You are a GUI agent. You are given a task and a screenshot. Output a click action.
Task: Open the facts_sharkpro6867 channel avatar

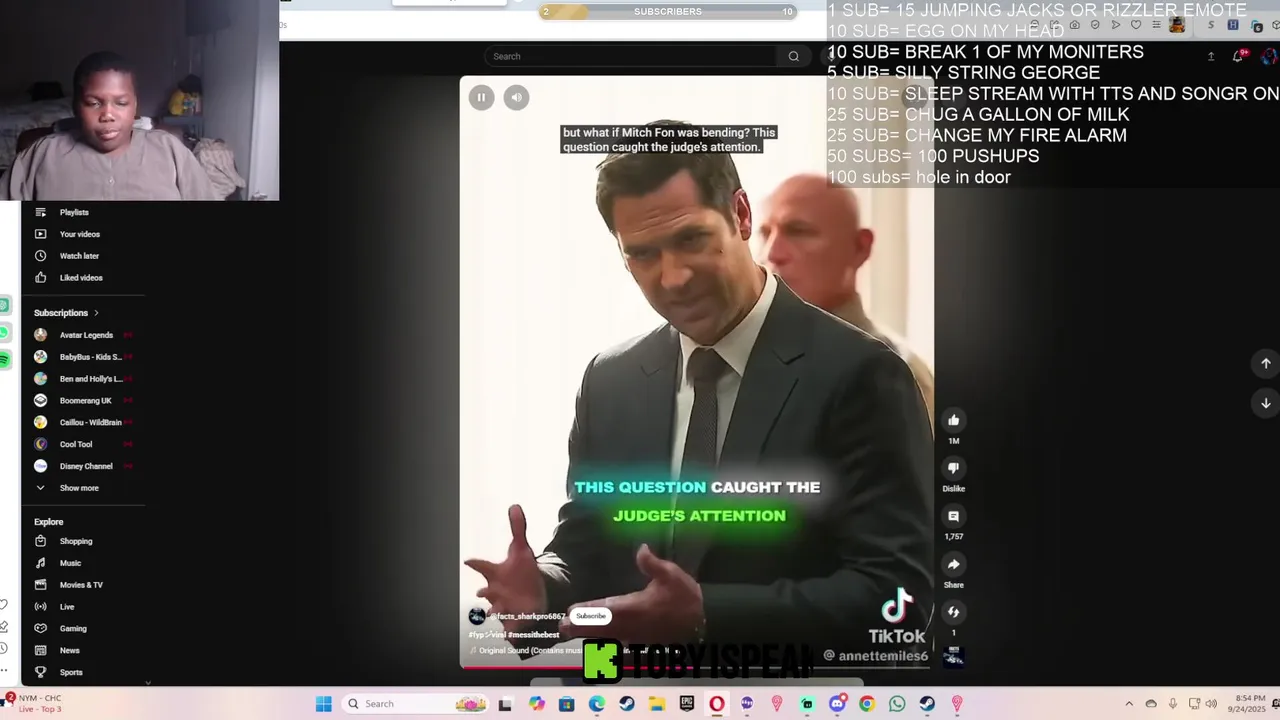[x=477, y=616]
